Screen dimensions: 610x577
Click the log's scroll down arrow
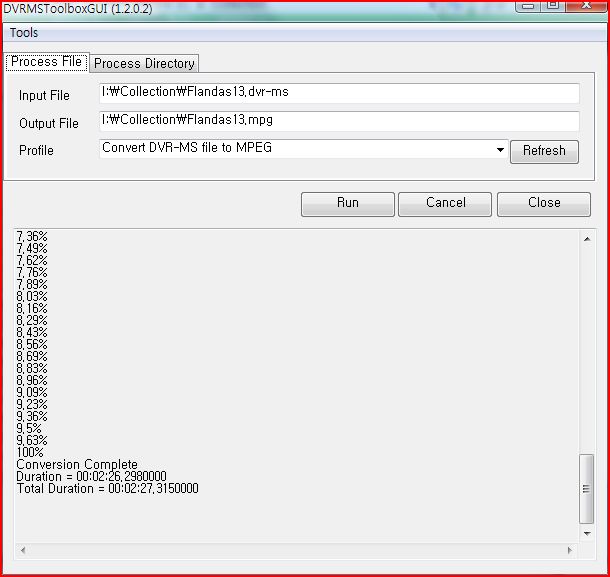(587, 534)
